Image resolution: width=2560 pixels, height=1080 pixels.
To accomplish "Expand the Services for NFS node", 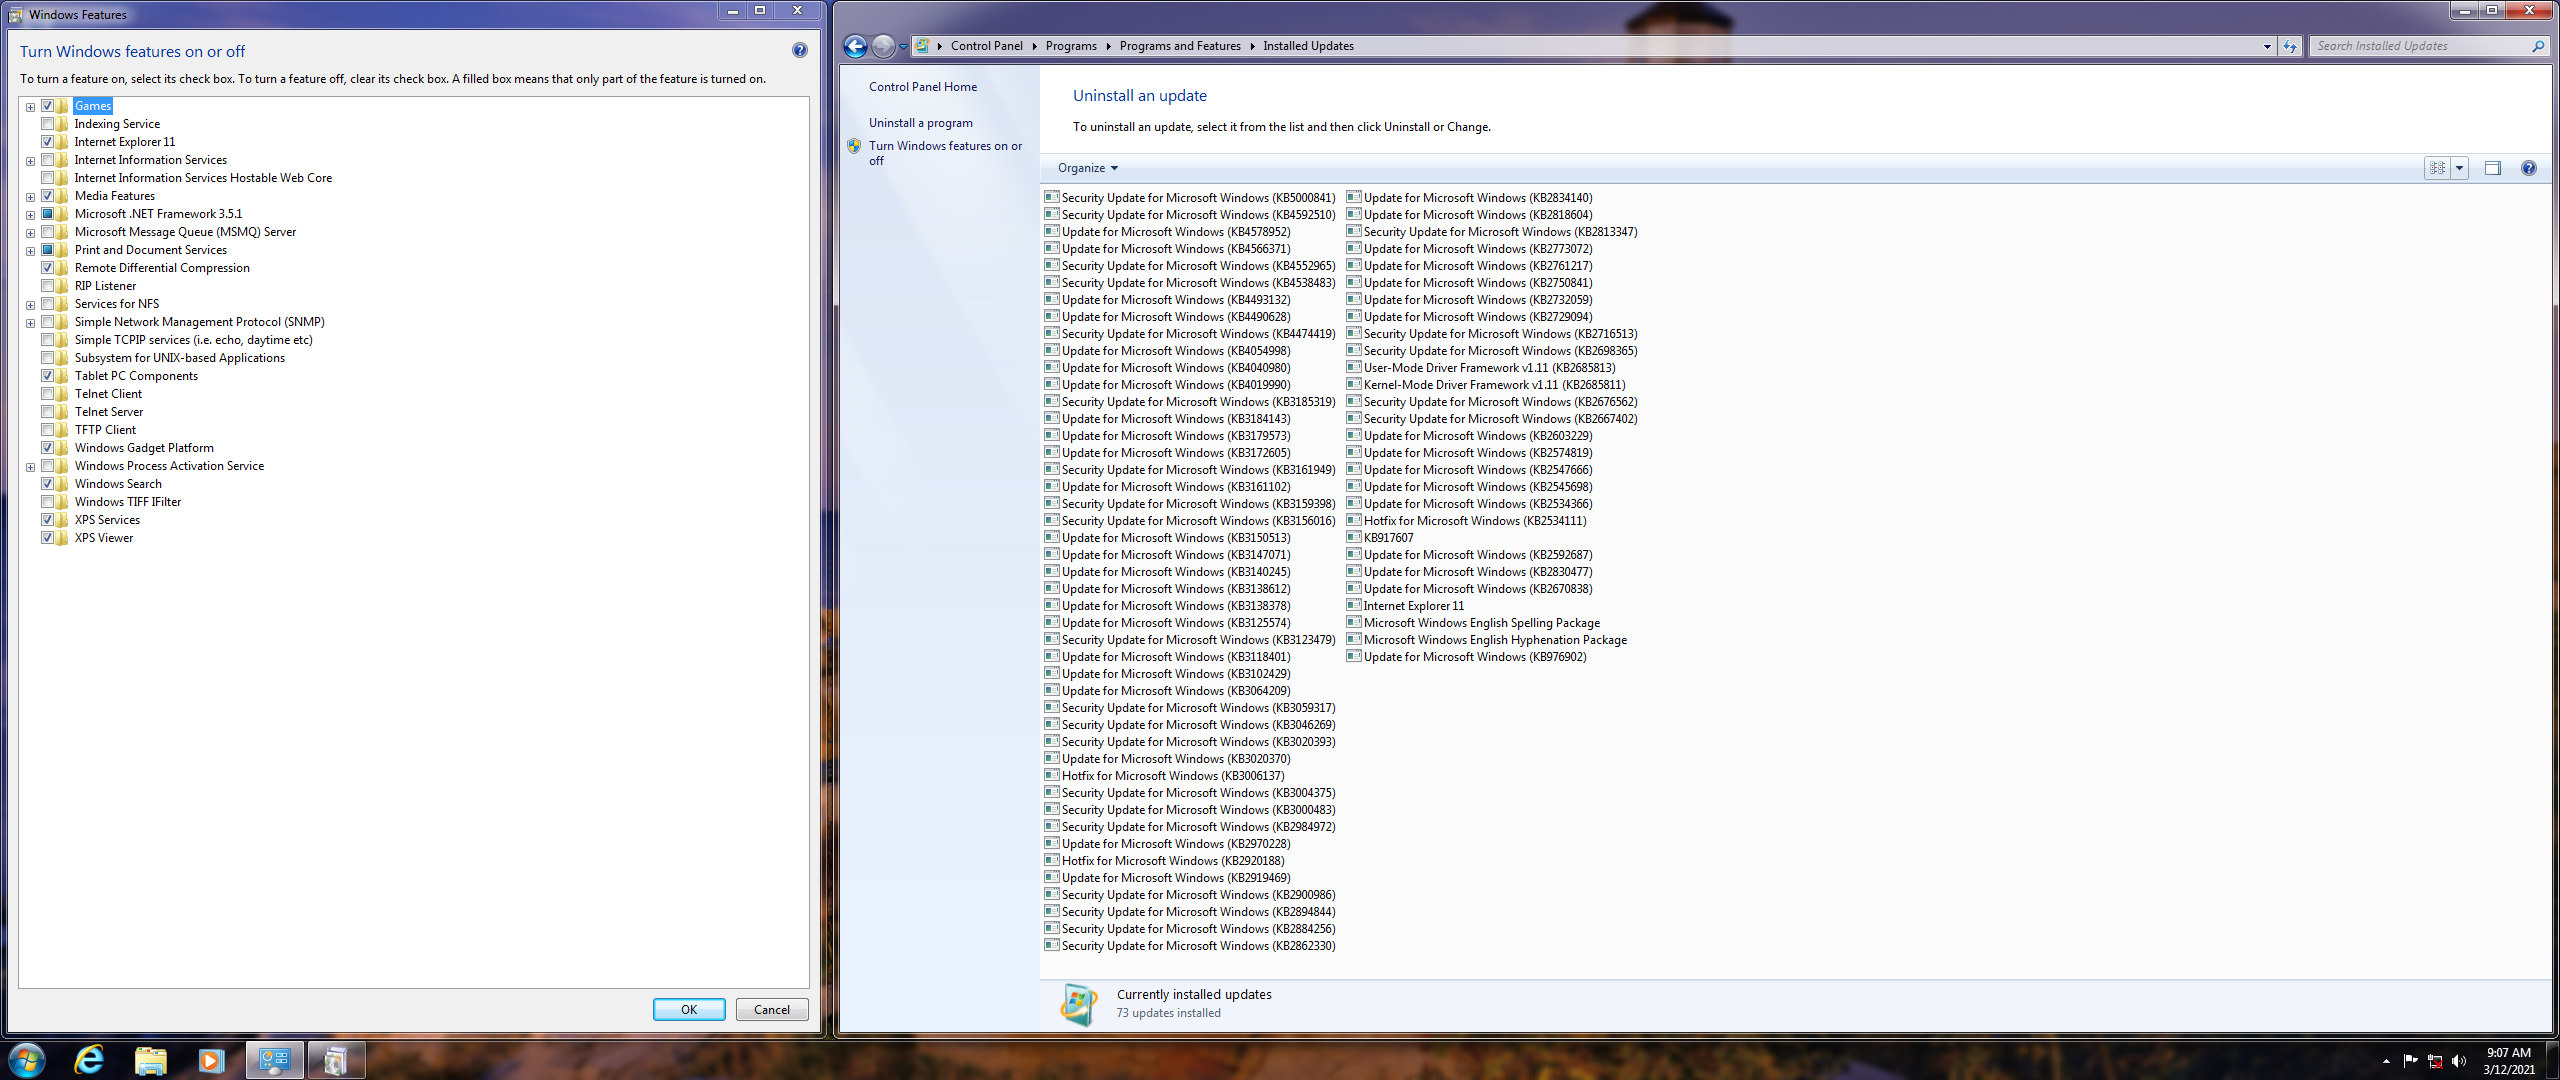I will click(x=30, y=305).
